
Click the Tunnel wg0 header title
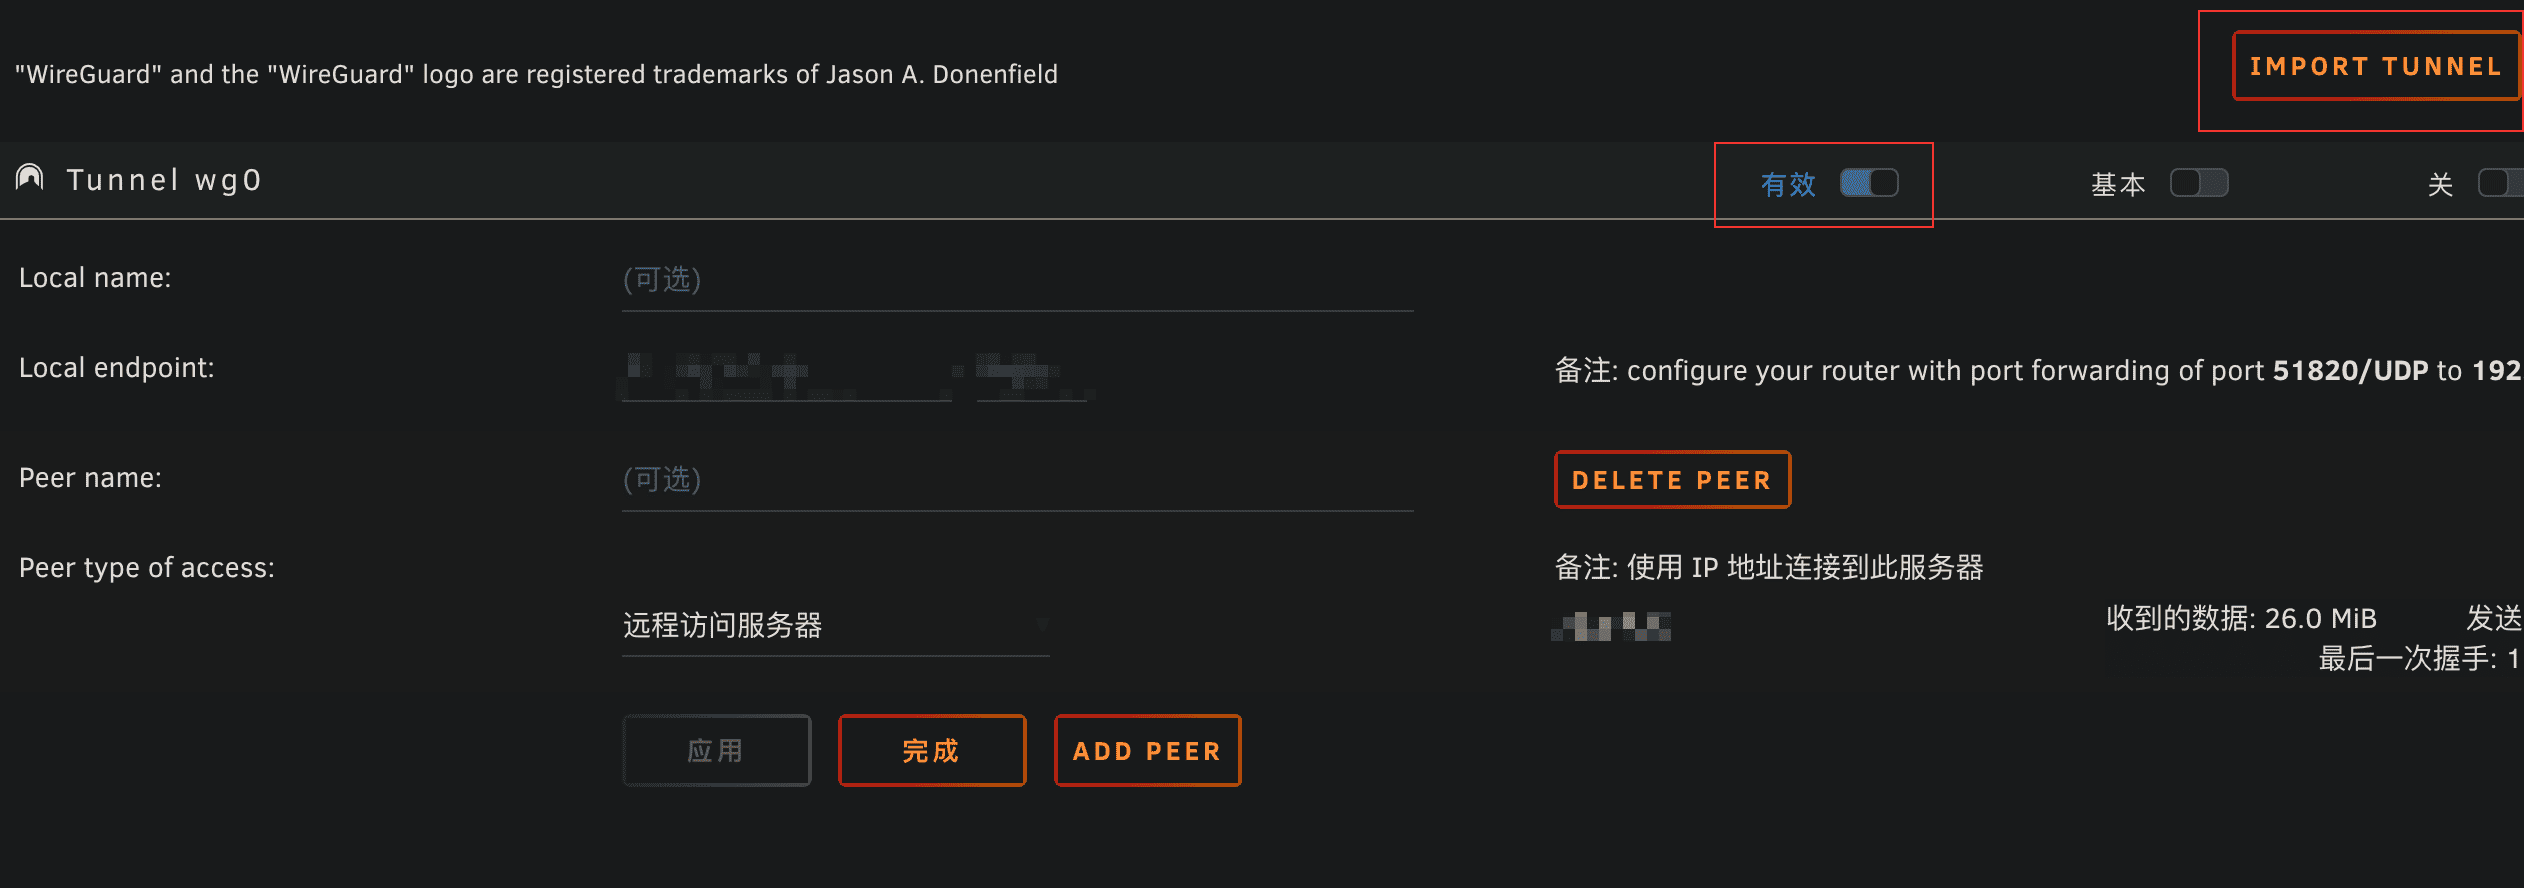[x=164, y=180]
